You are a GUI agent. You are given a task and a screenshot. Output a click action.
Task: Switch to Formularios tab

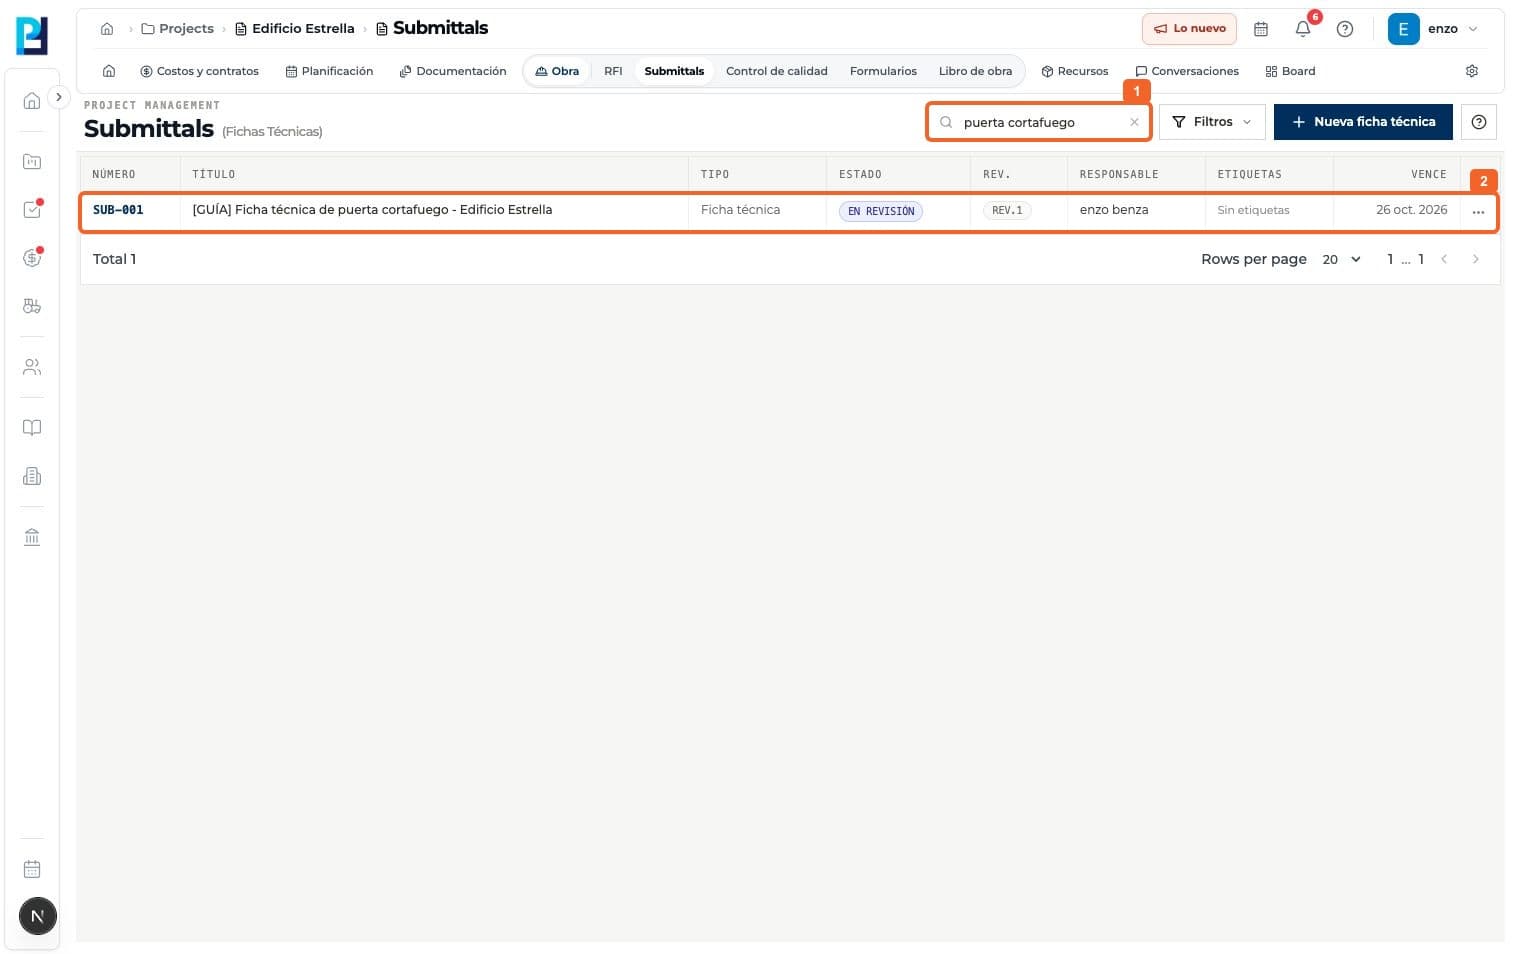pyautogui.click(x=883, y=71)
